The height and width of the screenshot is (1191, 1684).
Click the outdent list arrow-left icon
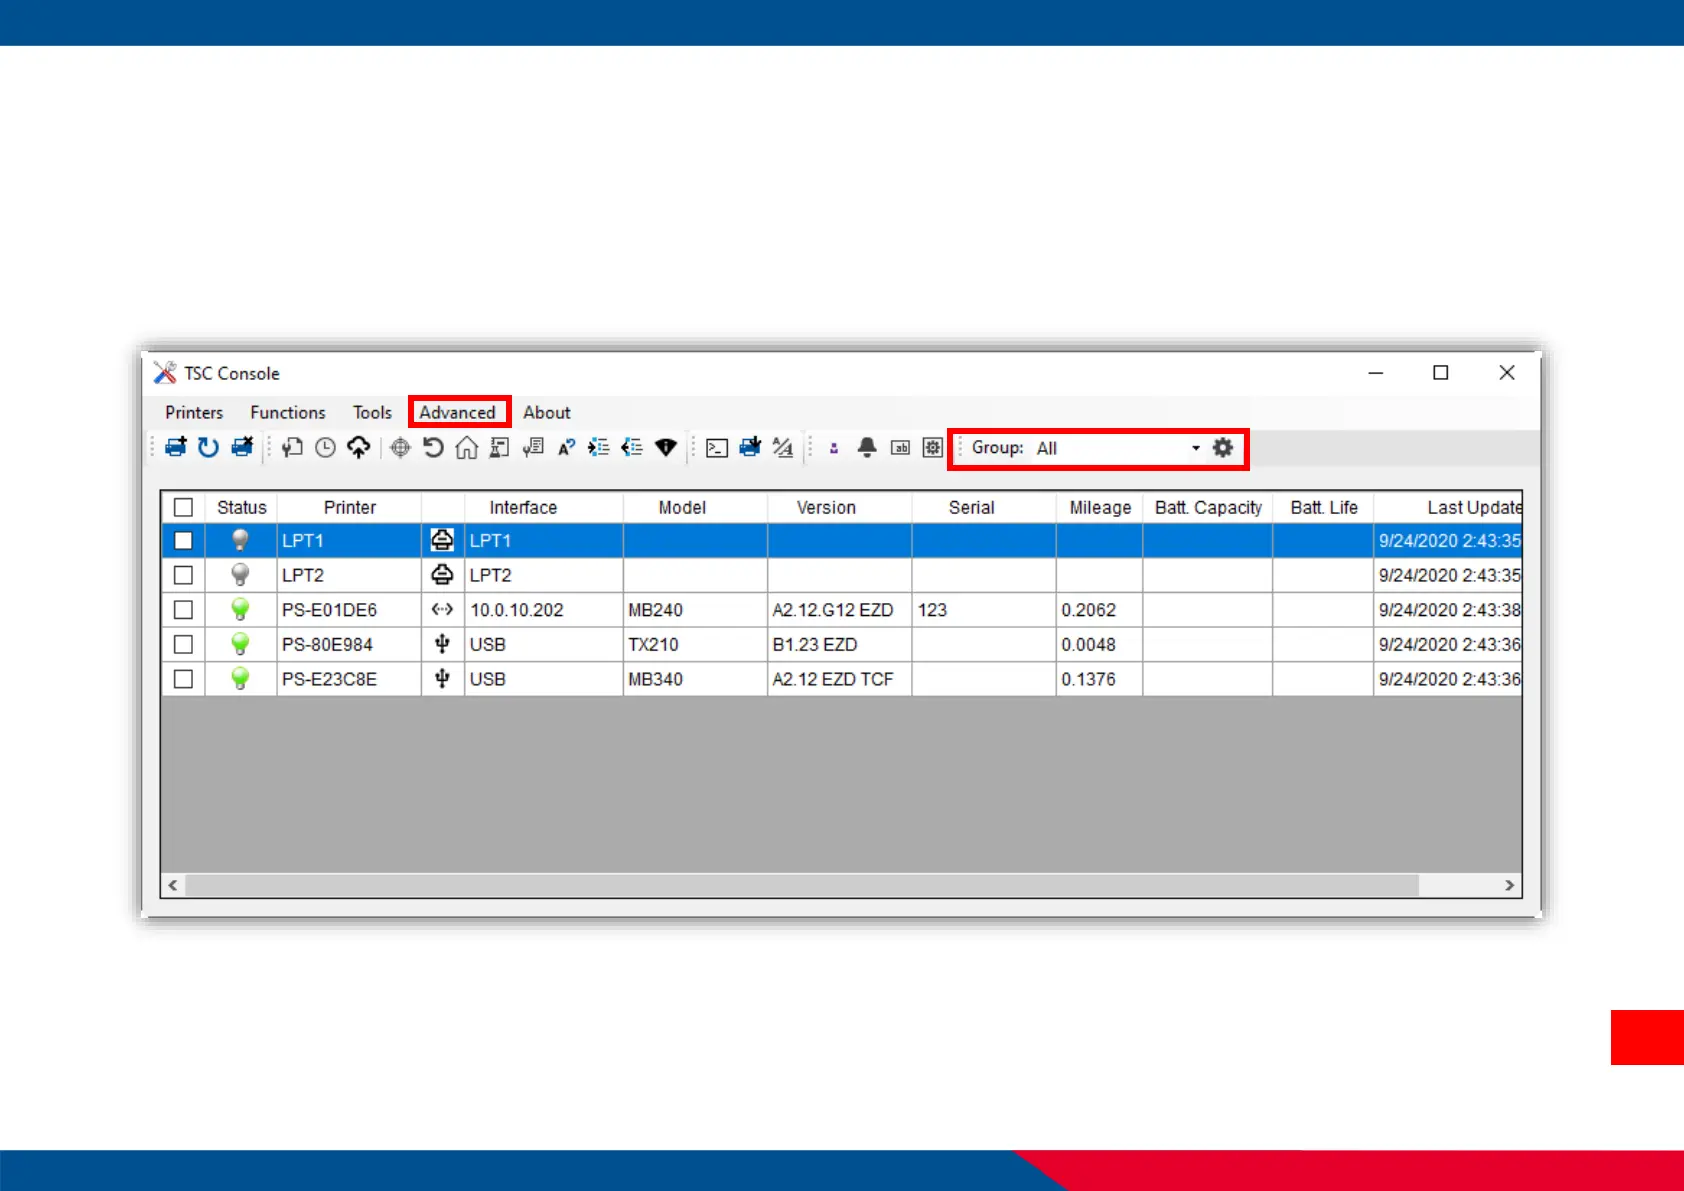tap(632, 447)
